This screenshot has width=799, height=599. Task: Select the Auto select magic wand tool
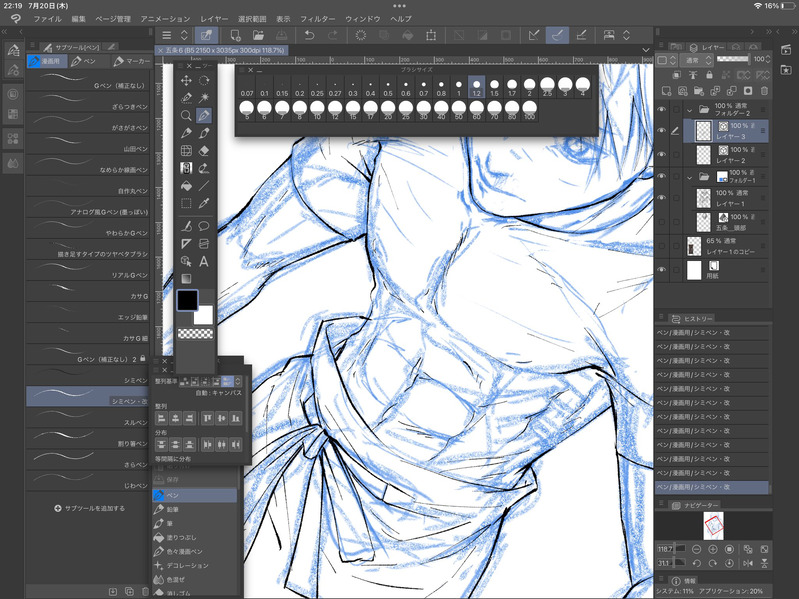[x=204, y=98]
